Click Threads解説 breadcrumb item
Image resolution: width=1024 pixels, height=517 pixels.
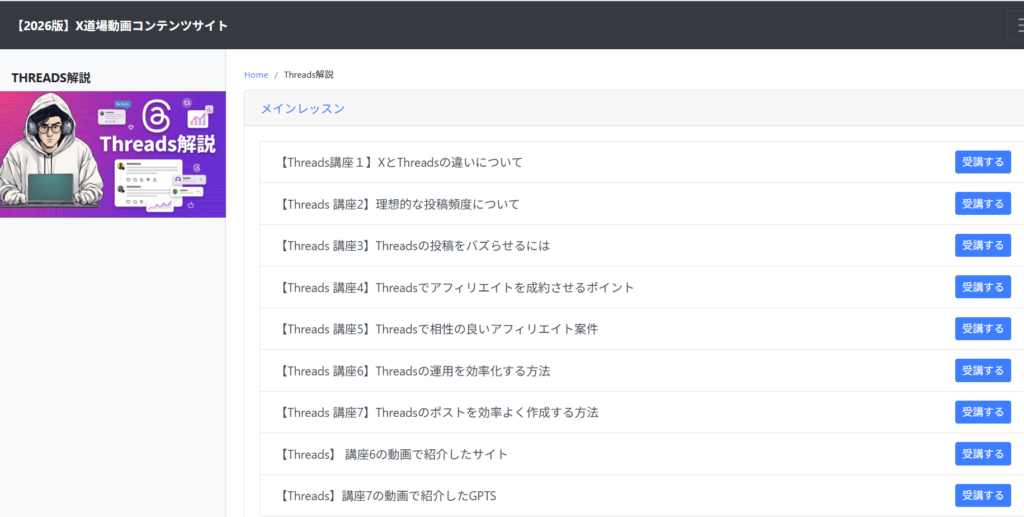coord(308,75)
